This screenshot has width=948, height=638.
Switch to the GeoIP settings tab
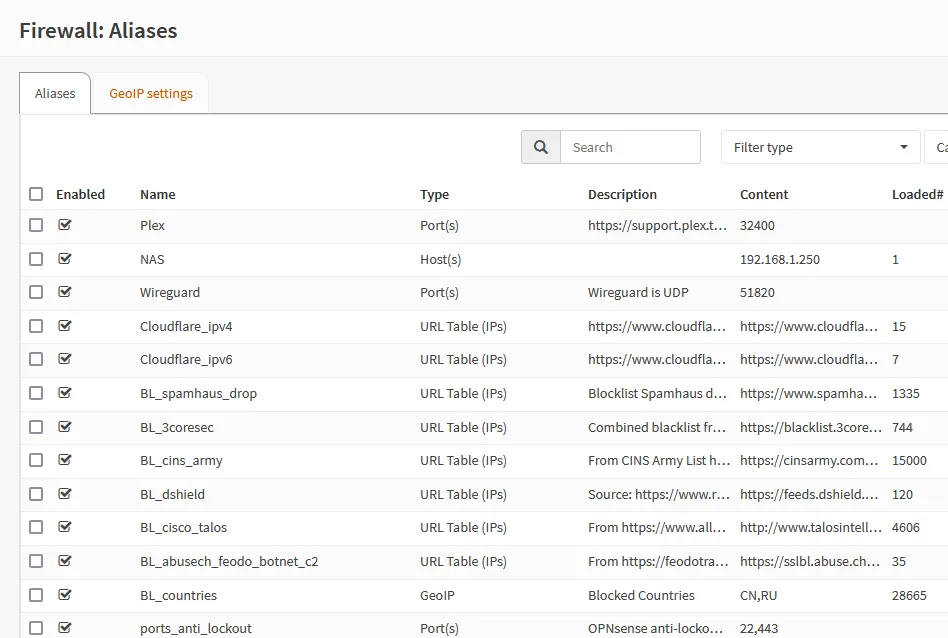click(x=150, y=93)
